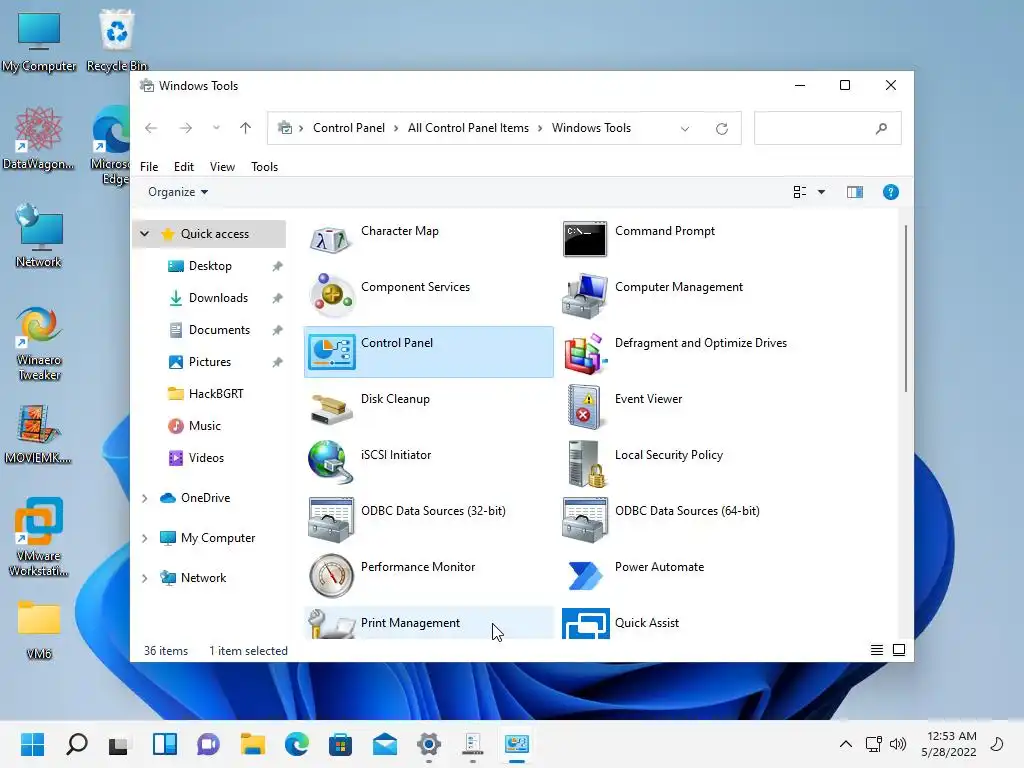Select ODBC Data Sources (32-bit) icon
The image size is (1024, 768).
[331, 520]
